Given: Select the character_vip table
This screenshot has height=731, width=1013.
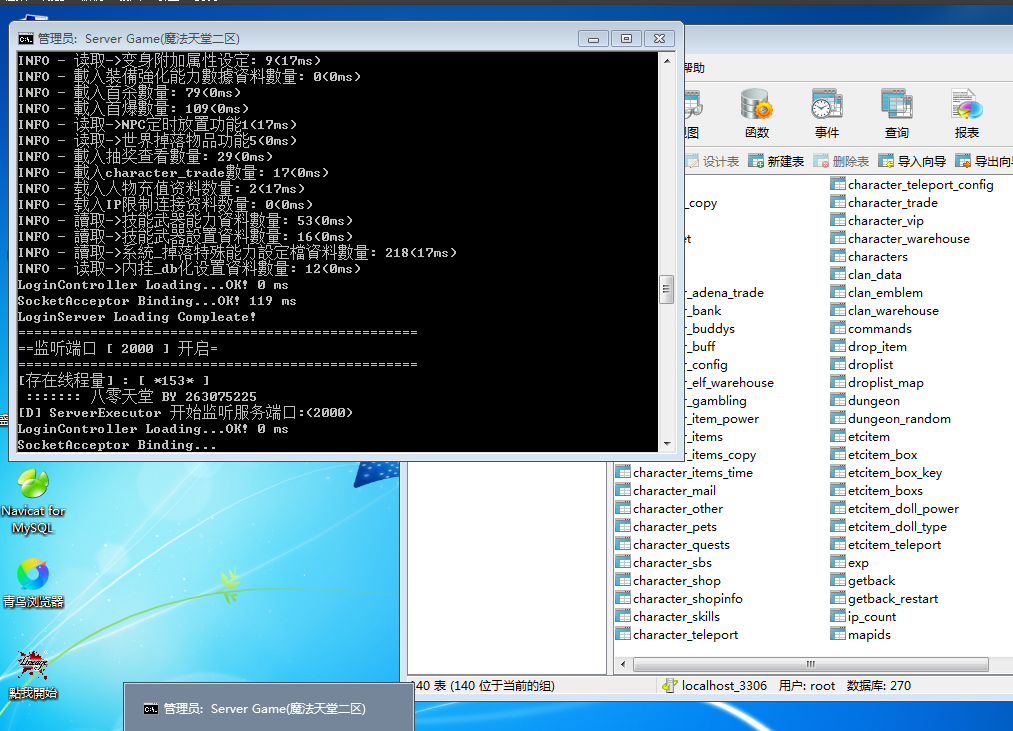Looking at the screenshot, I should click(x=877, y=221).
